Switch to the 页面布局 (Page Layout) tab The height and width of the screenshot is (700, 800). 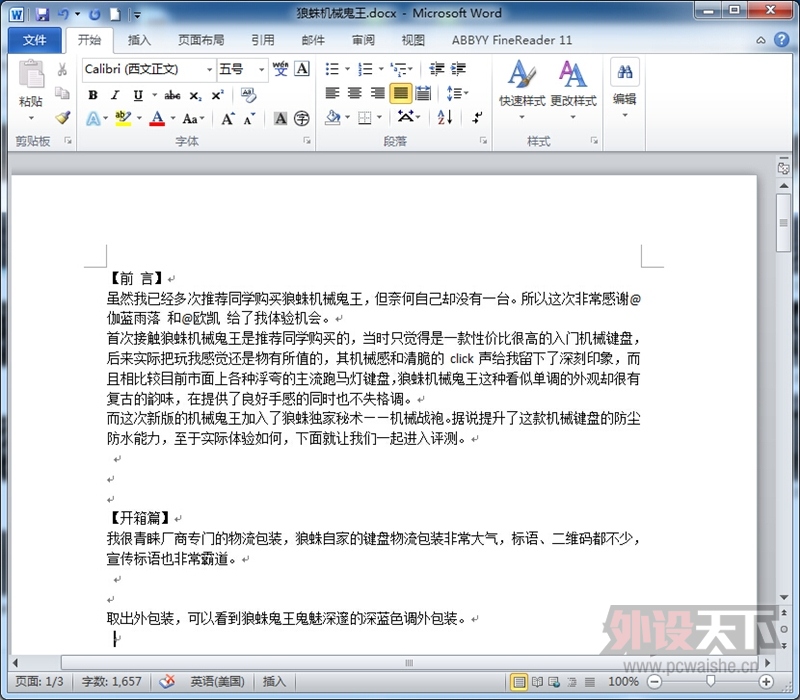pos(201,40)
